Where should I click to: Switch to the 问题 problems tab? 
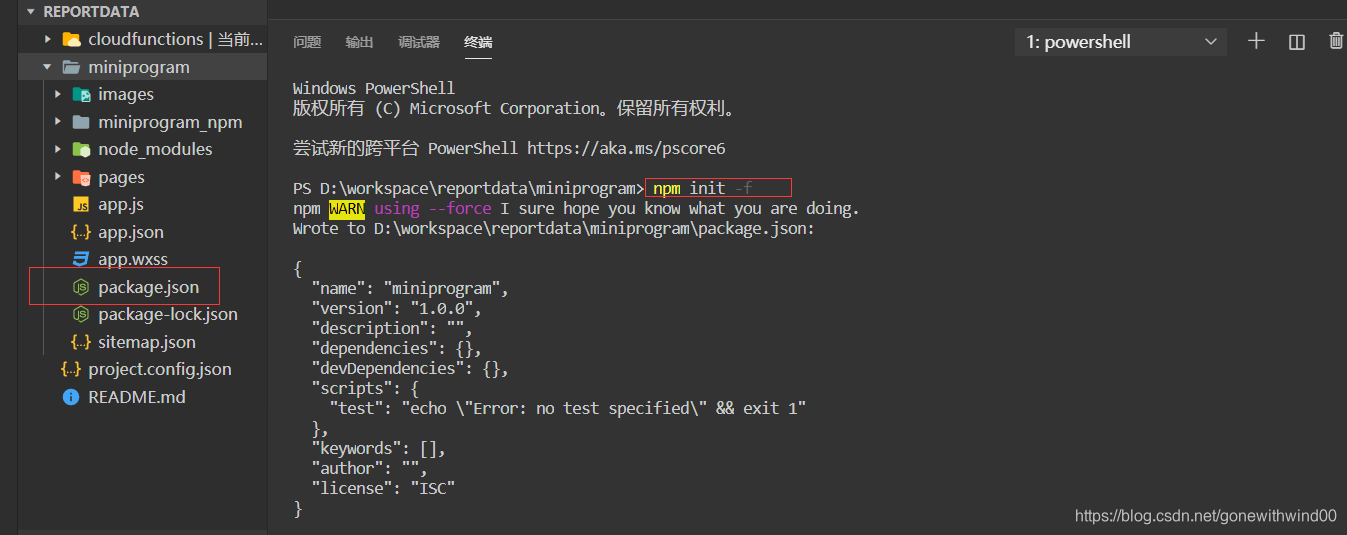coord(307,42)
